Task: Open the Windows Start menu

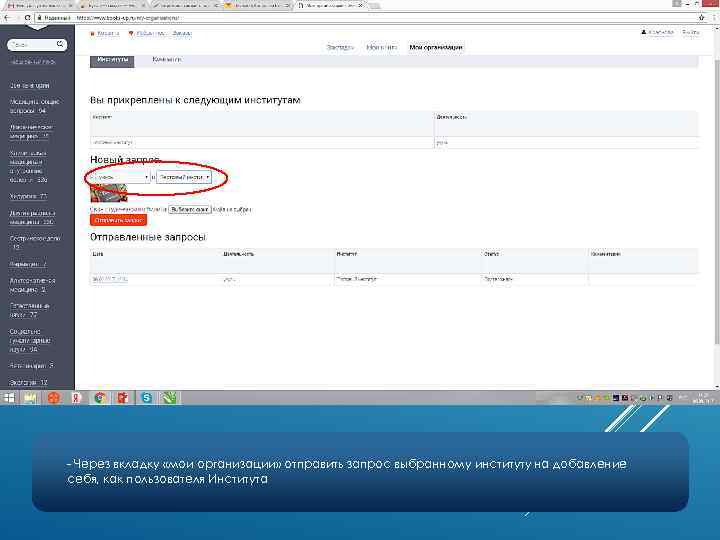Action: pos(9,398)
